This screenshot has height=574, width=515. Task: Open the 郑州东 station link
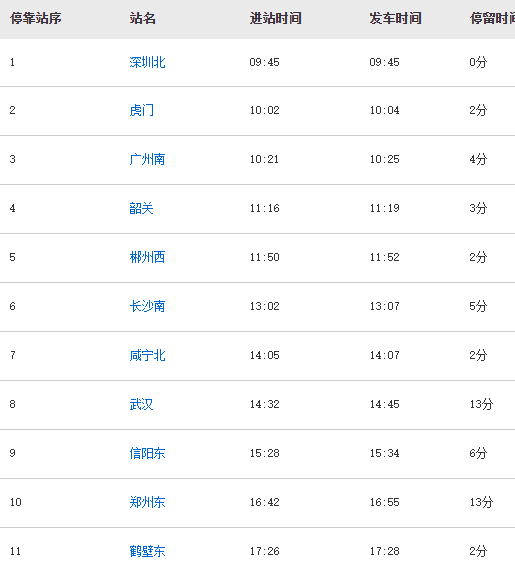click(x=147, y=502)
